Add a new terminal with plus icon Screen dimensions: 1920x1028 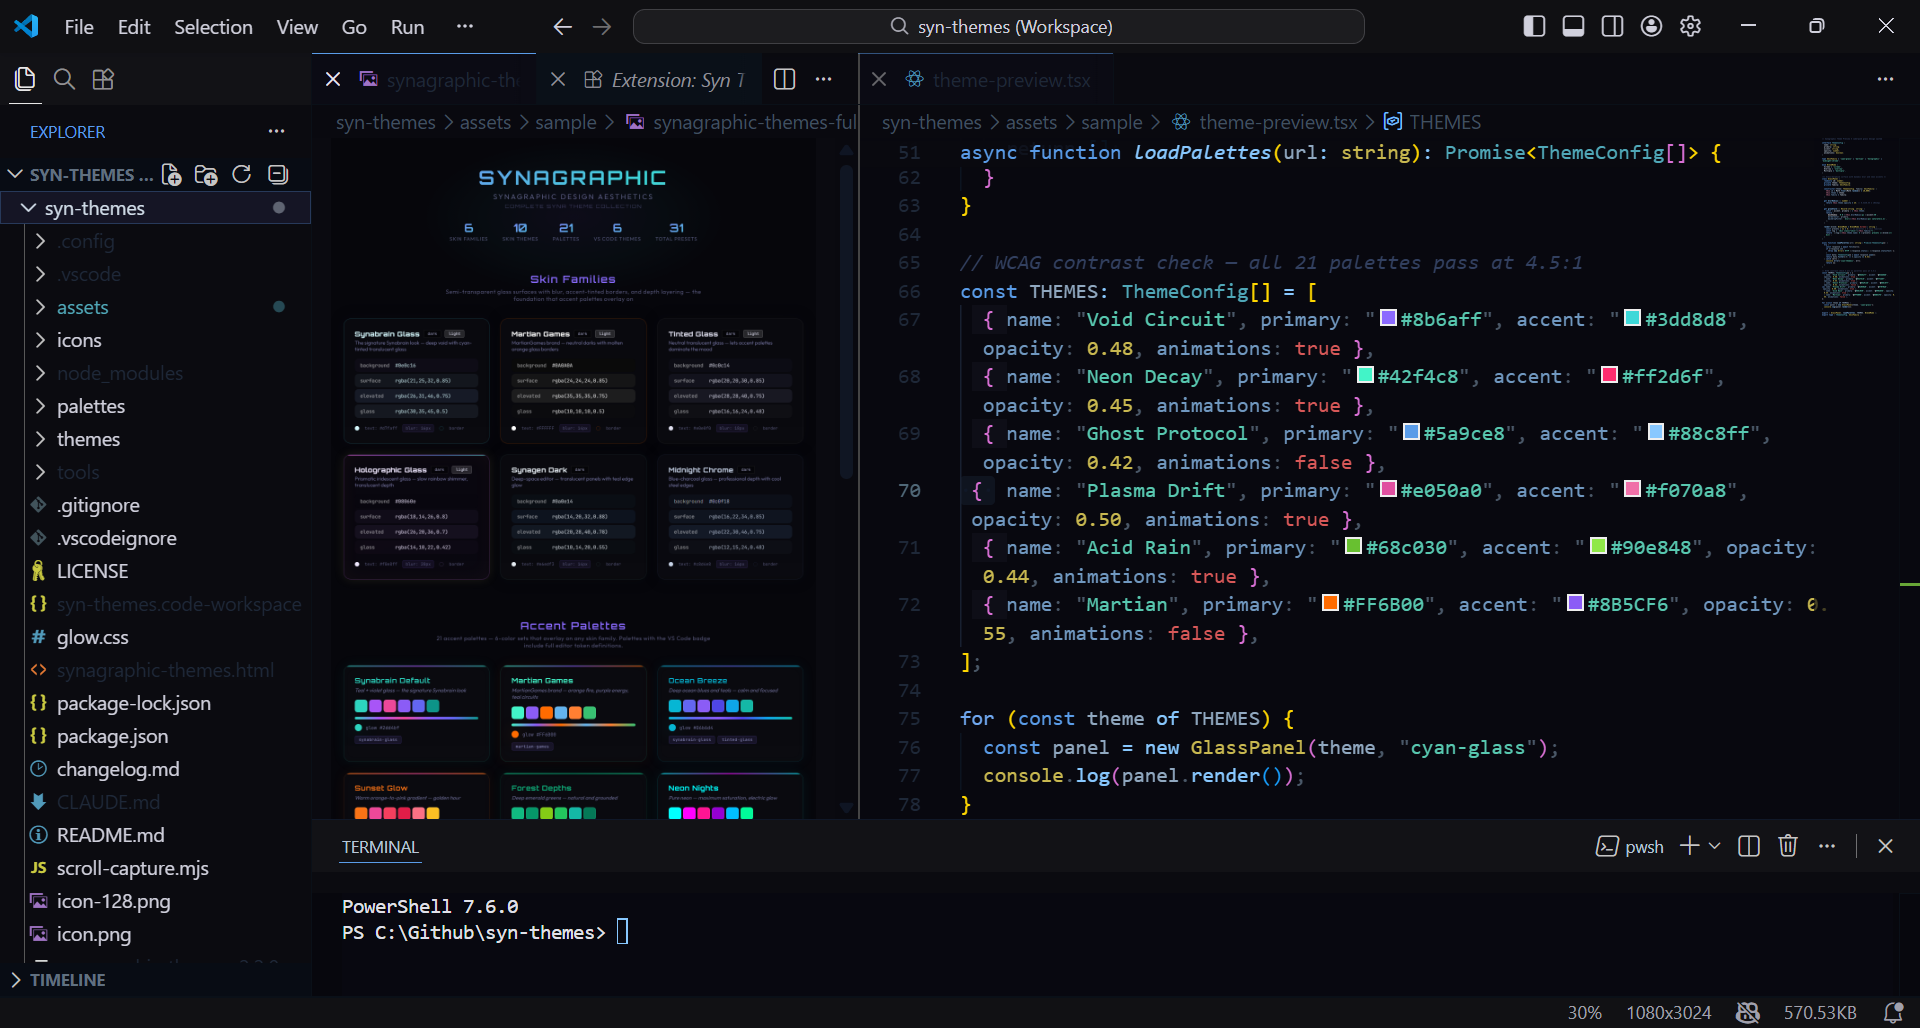(x=1690, y=847)
